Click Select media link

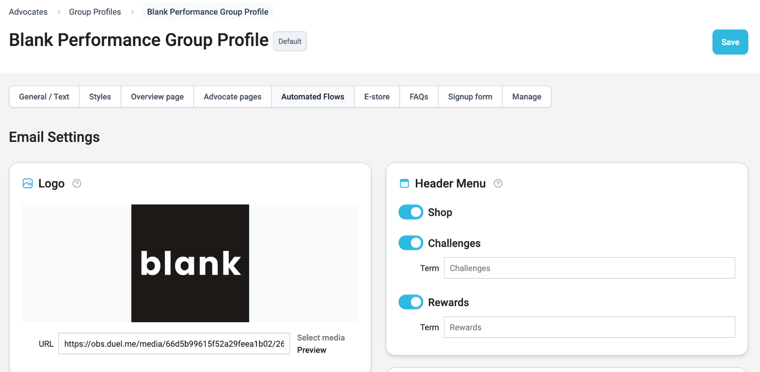click(x=321, y=338)
